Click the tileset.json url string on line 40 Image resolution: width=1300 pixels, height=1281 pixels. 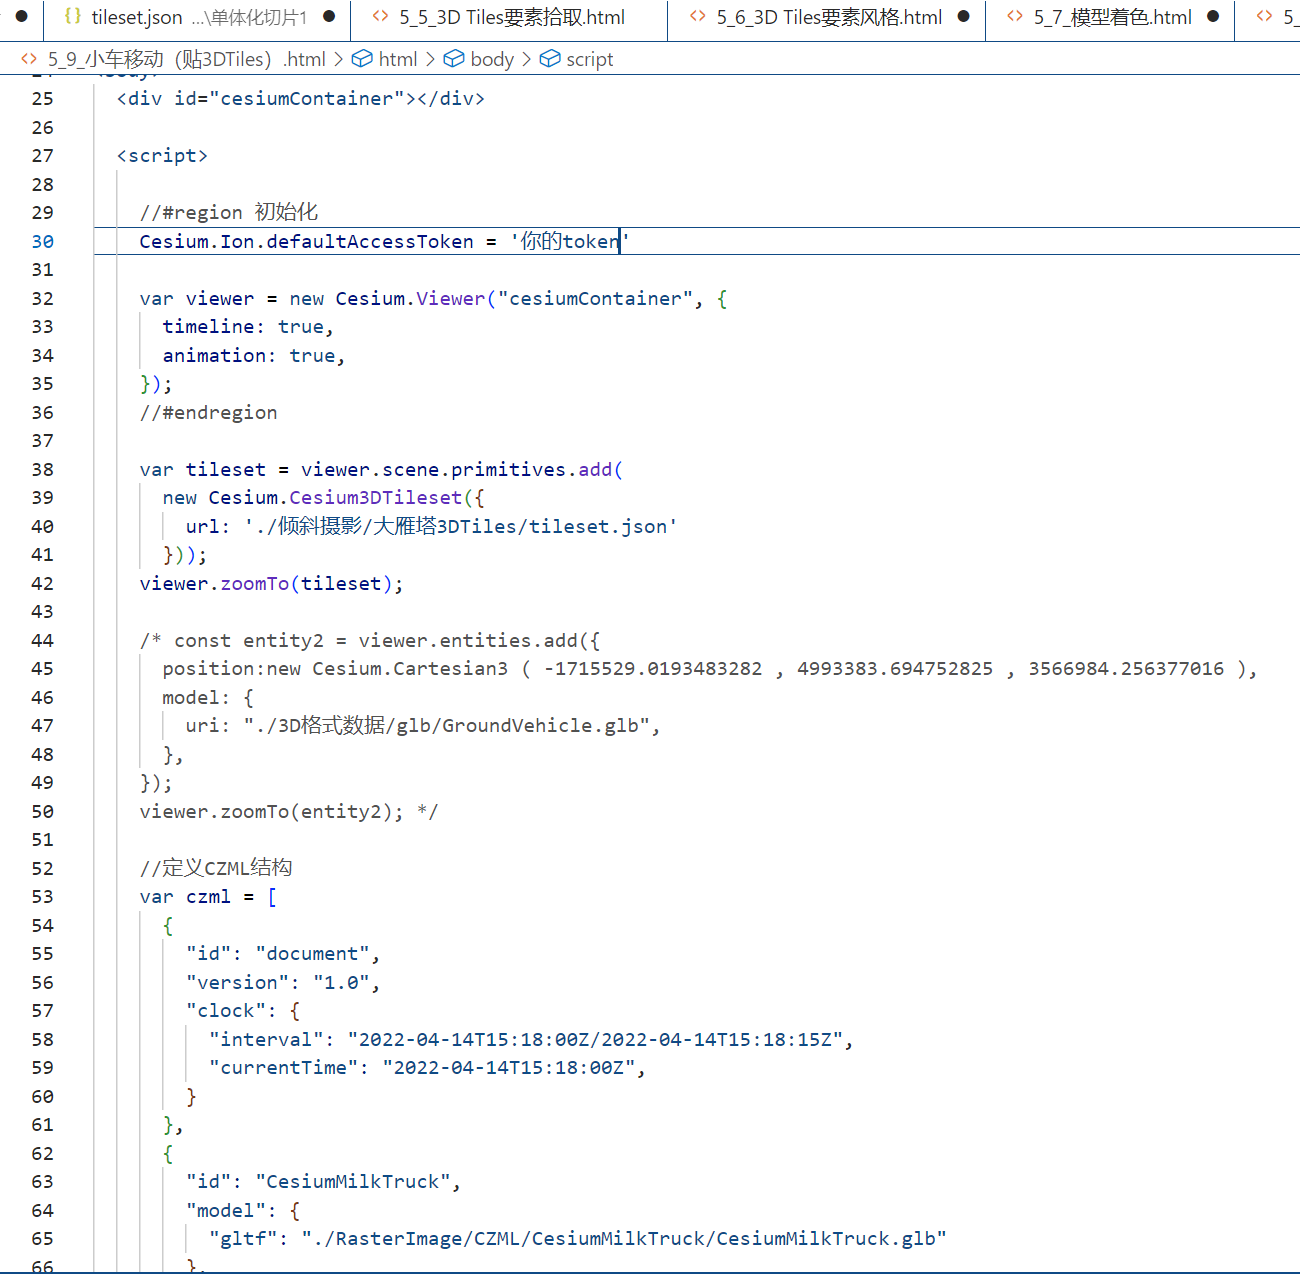click(460, 526)
